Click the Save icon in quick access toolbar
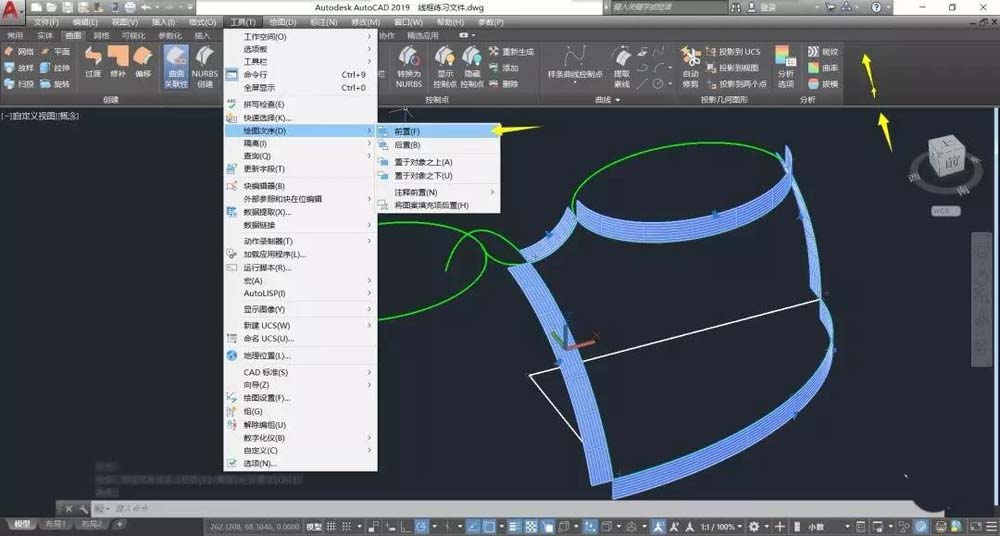 coord(67,7)
